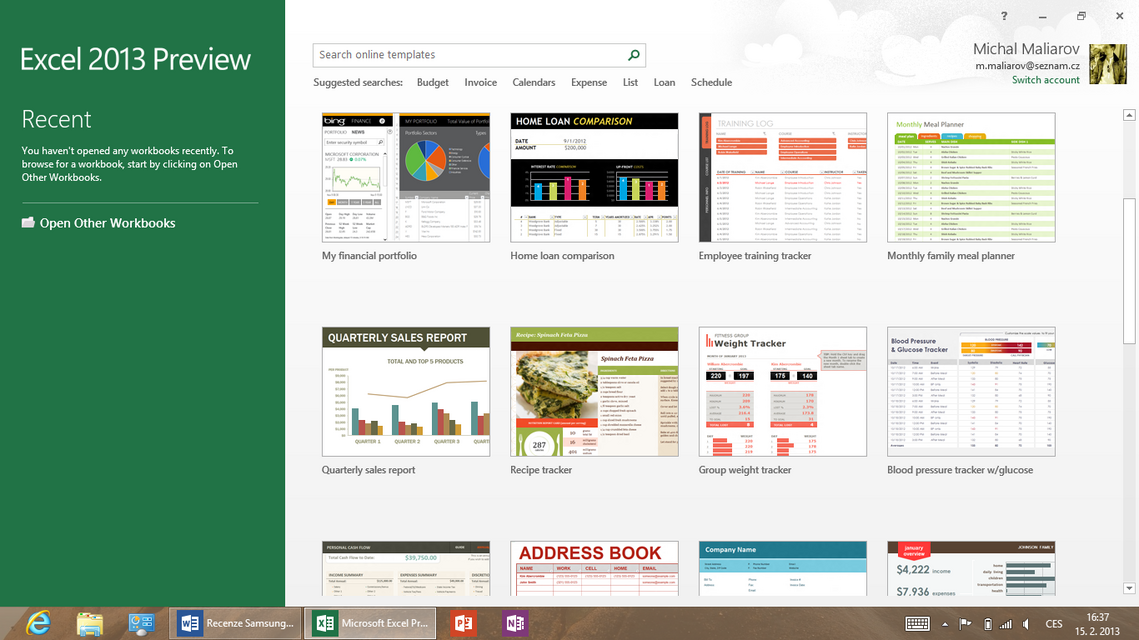Click the scrollbar down arrow in templates
Screen dimensions: 1139x640
point(1130,588)
